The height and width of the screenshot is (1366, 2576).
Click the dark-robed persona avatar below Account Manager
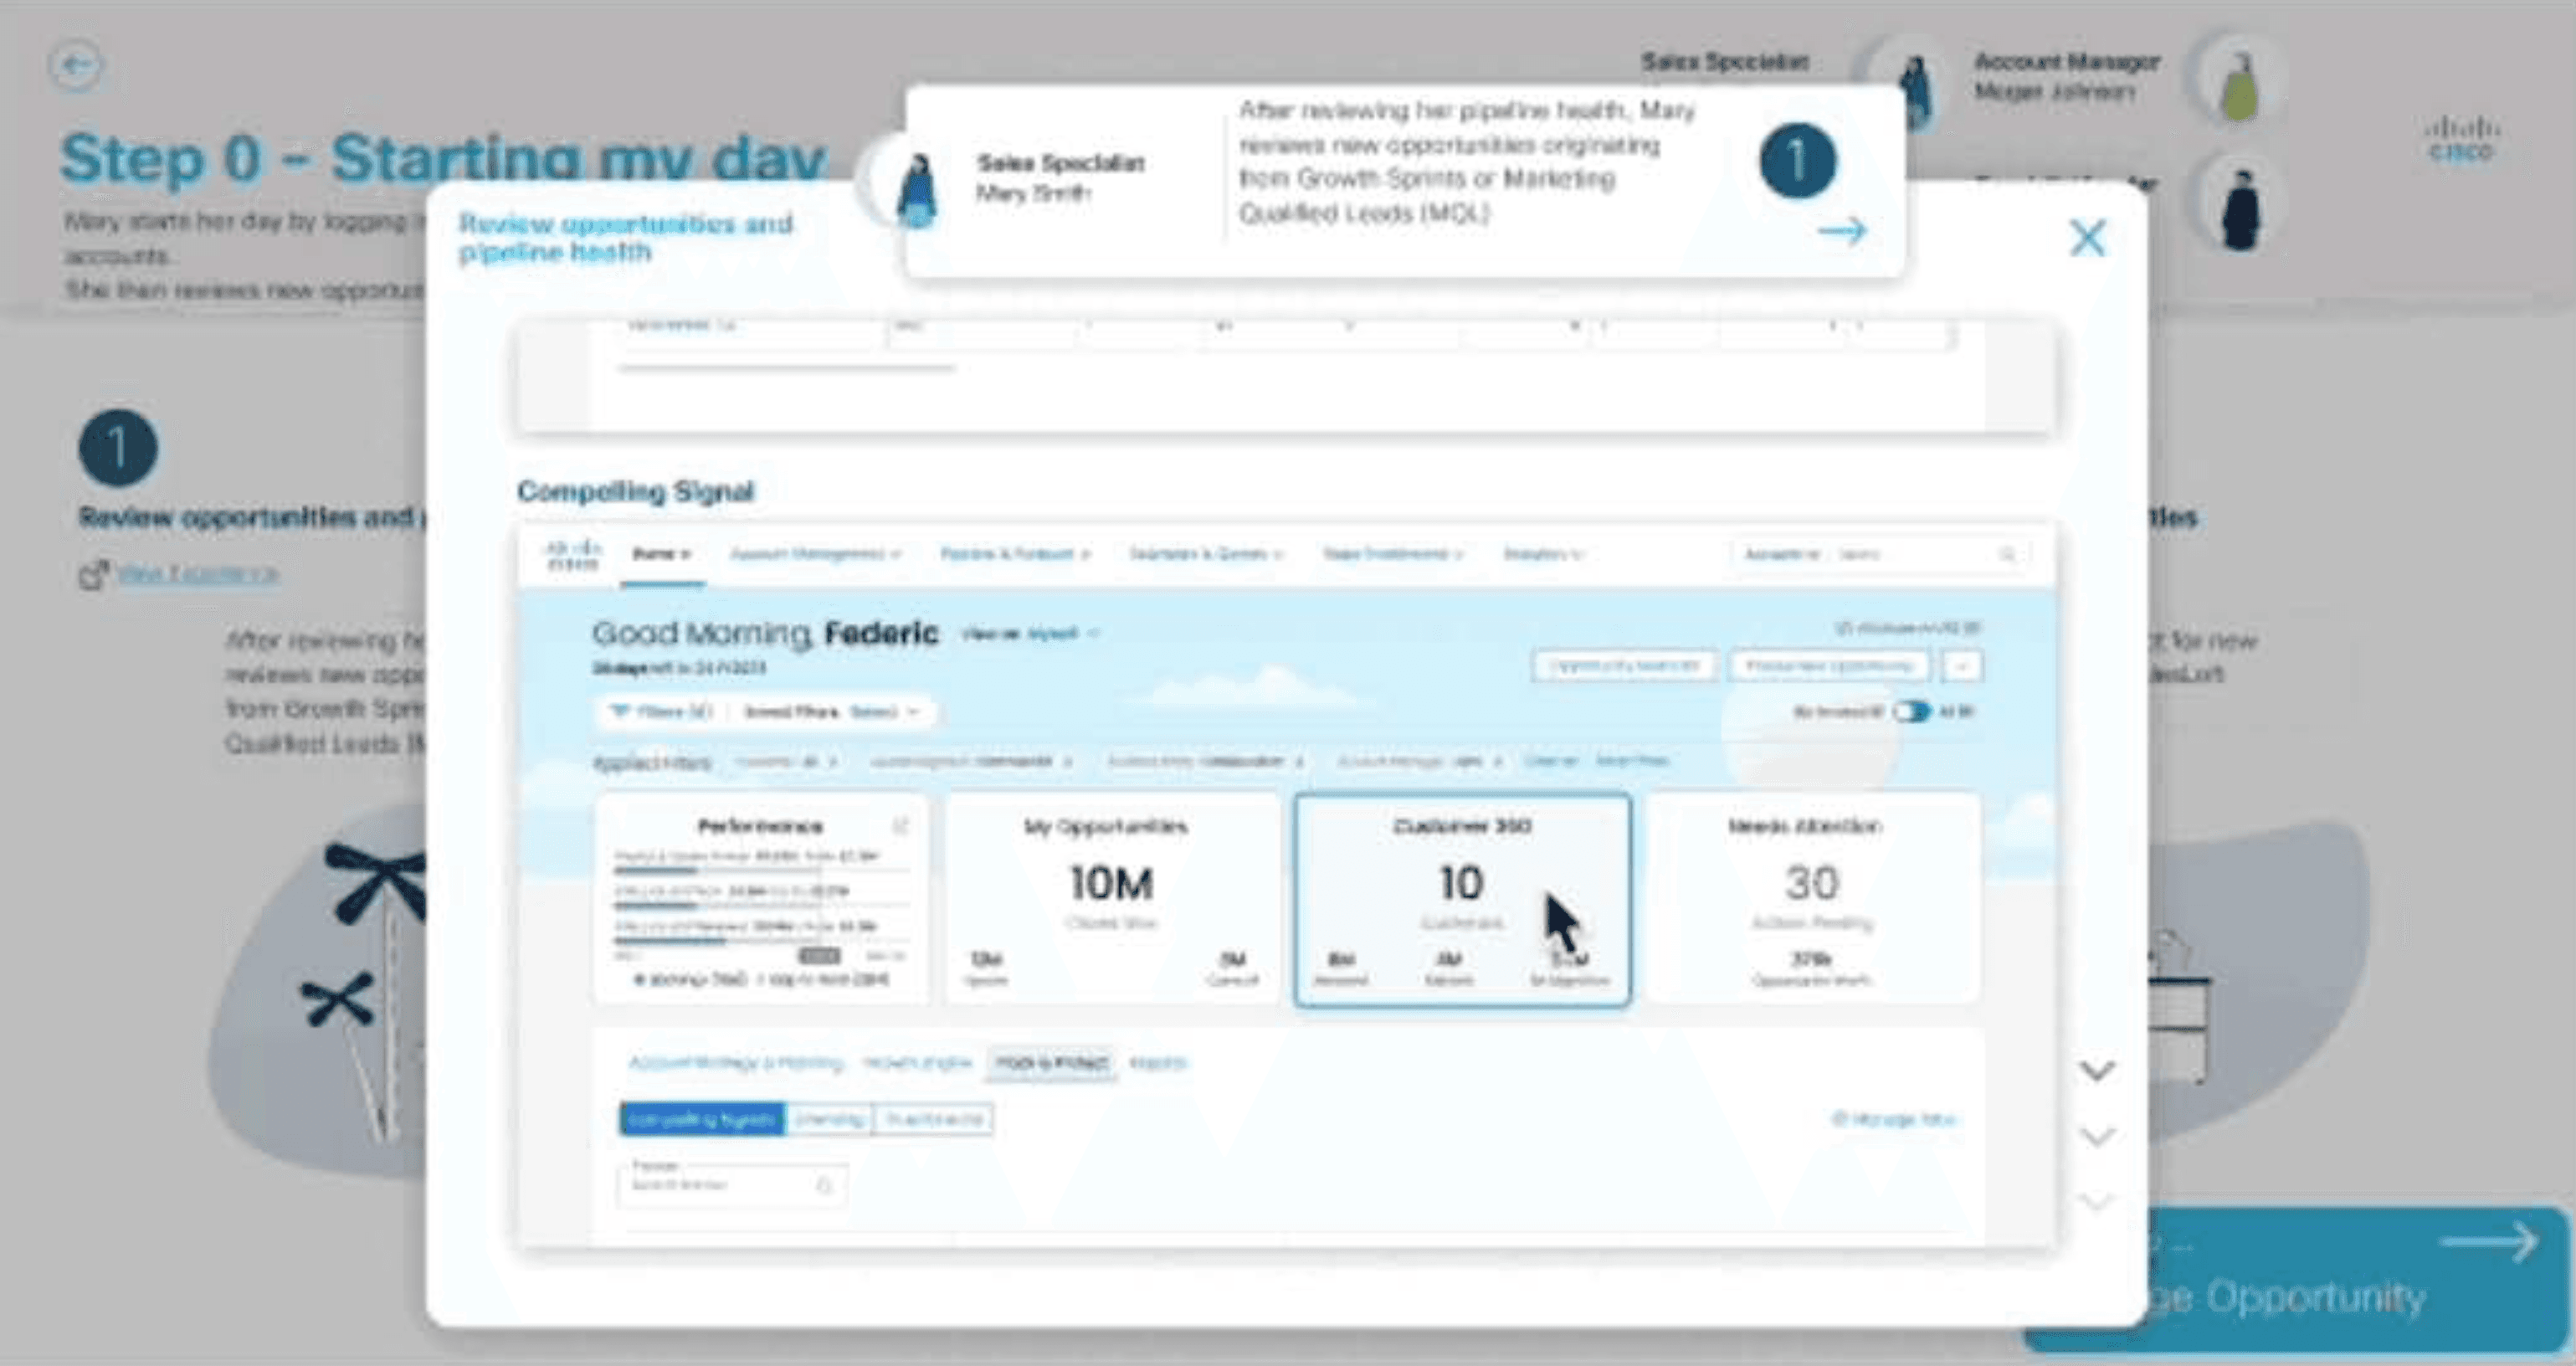(x=2240, y=207)
